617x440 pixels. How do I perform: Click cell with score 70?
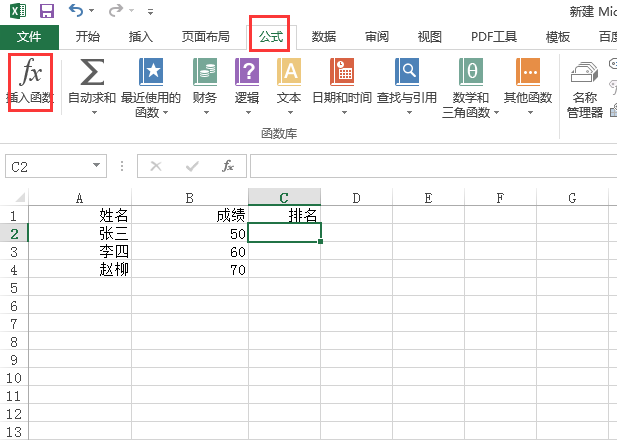click(x=190, y=269)
